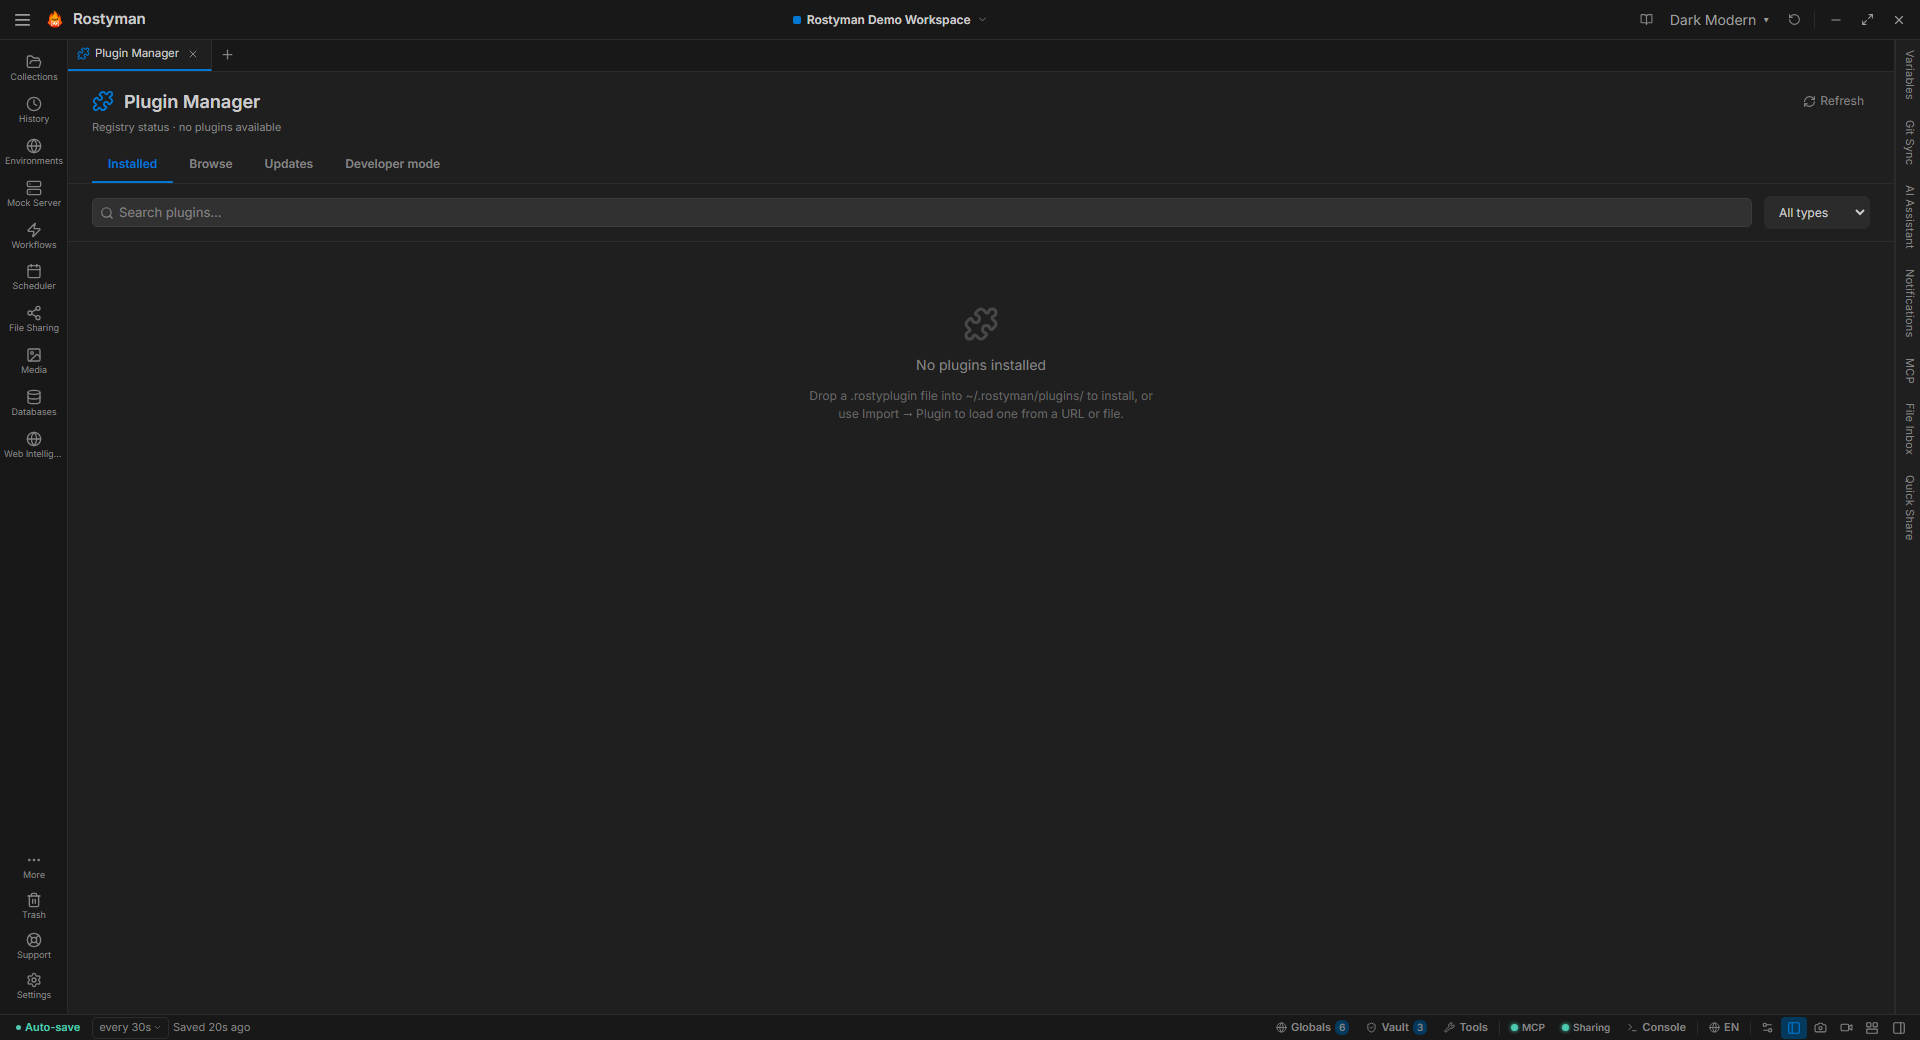This screenshot has width=1920, height=1040.
Task: Open Globals in the status bar
Action: click(x=1312, y=1027)
